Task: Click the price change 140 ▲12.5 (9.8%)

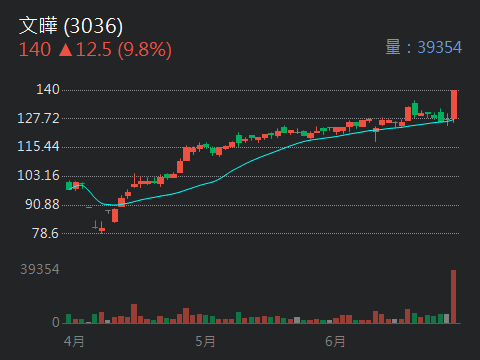Action: [95, 50]
